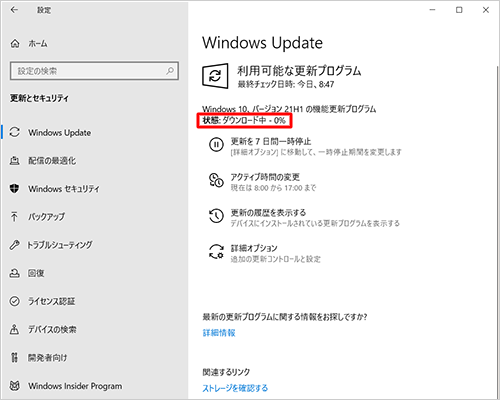Select Windows Update in the sidebar
The image size is (500, 400).
[x=59, y=133]
